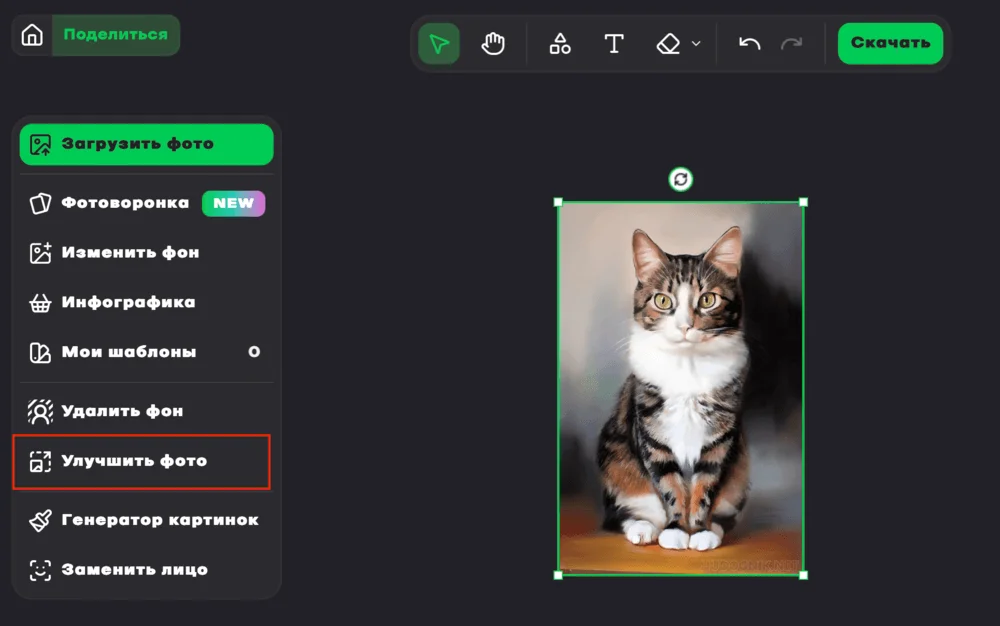
Task: Activate the hand pan tool
Action: (x=493, y=43)
